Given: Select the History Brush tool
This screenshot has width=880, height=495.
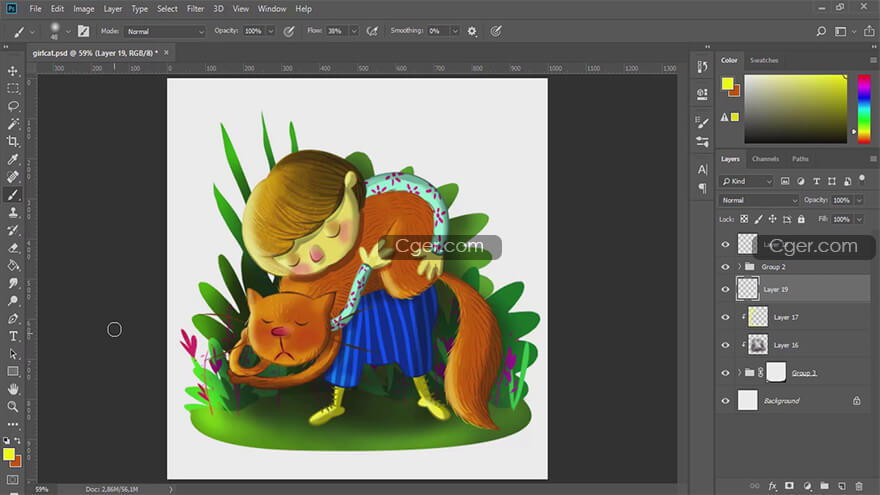Looking at the screenshot, I should (13, 230).
